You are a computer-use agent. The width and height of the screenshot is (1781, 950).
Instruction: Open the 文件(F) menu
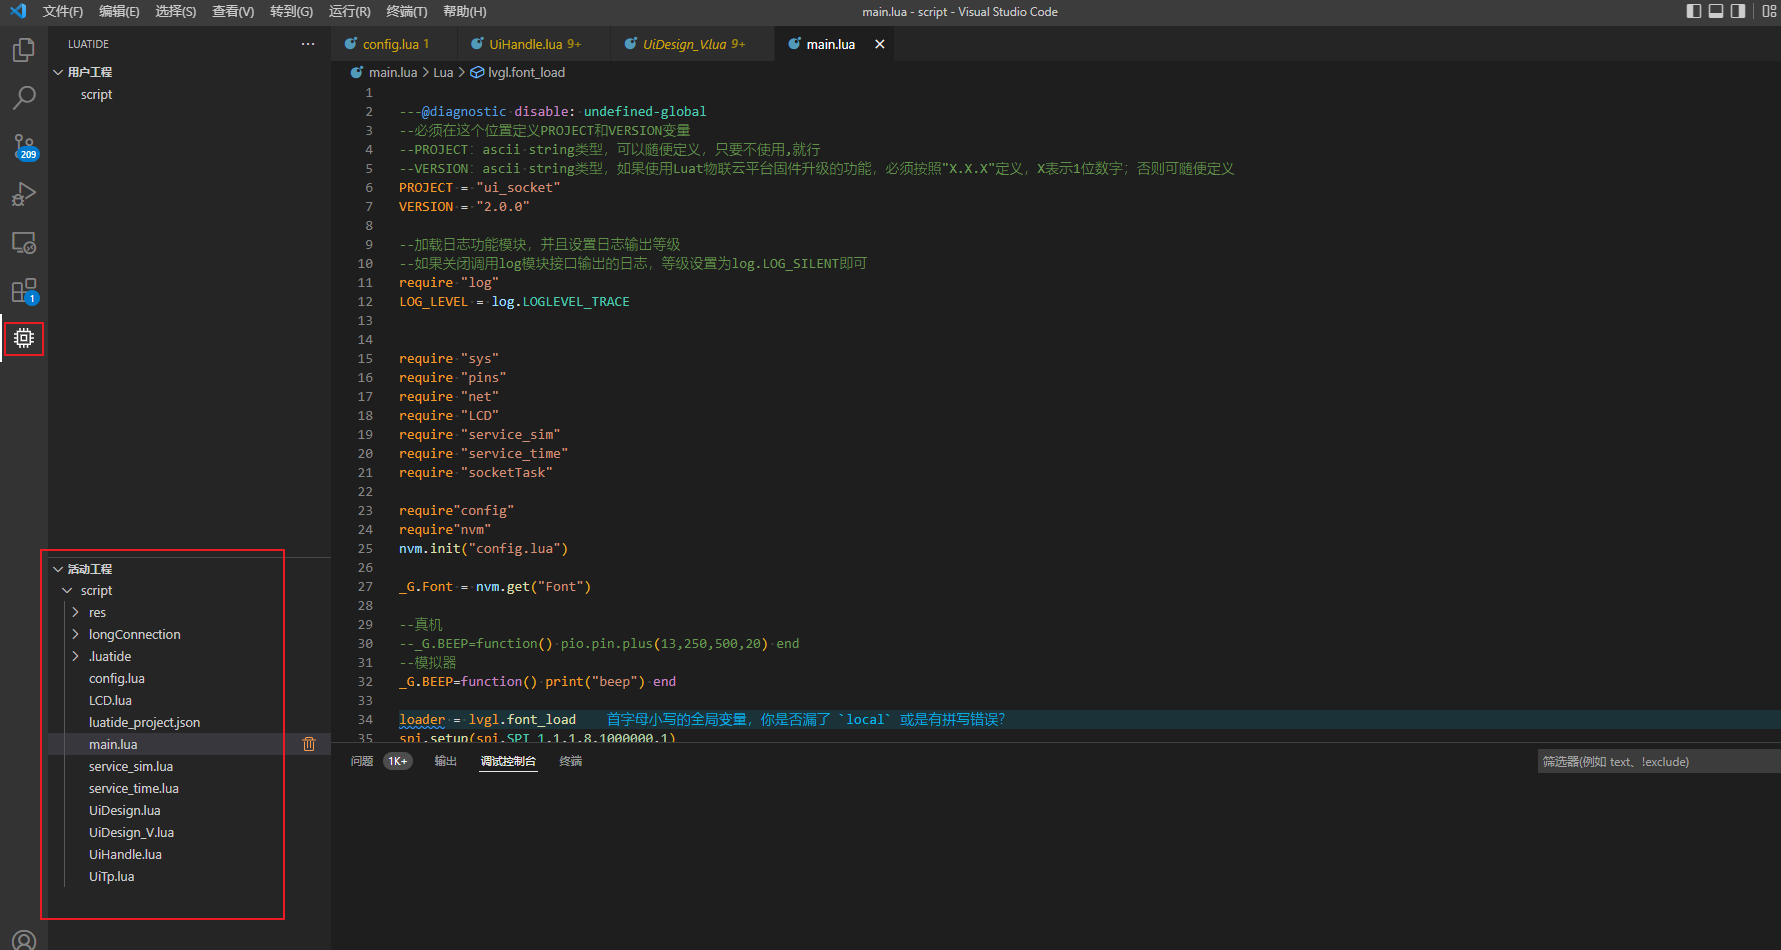(63, 11)
